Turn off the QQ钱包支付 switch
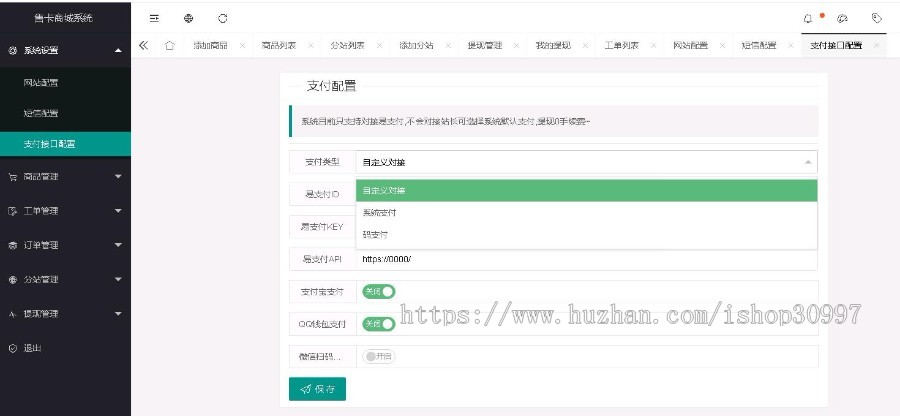Screen dimensions: 900x416 pyautogui.click(x=379, y=324)
